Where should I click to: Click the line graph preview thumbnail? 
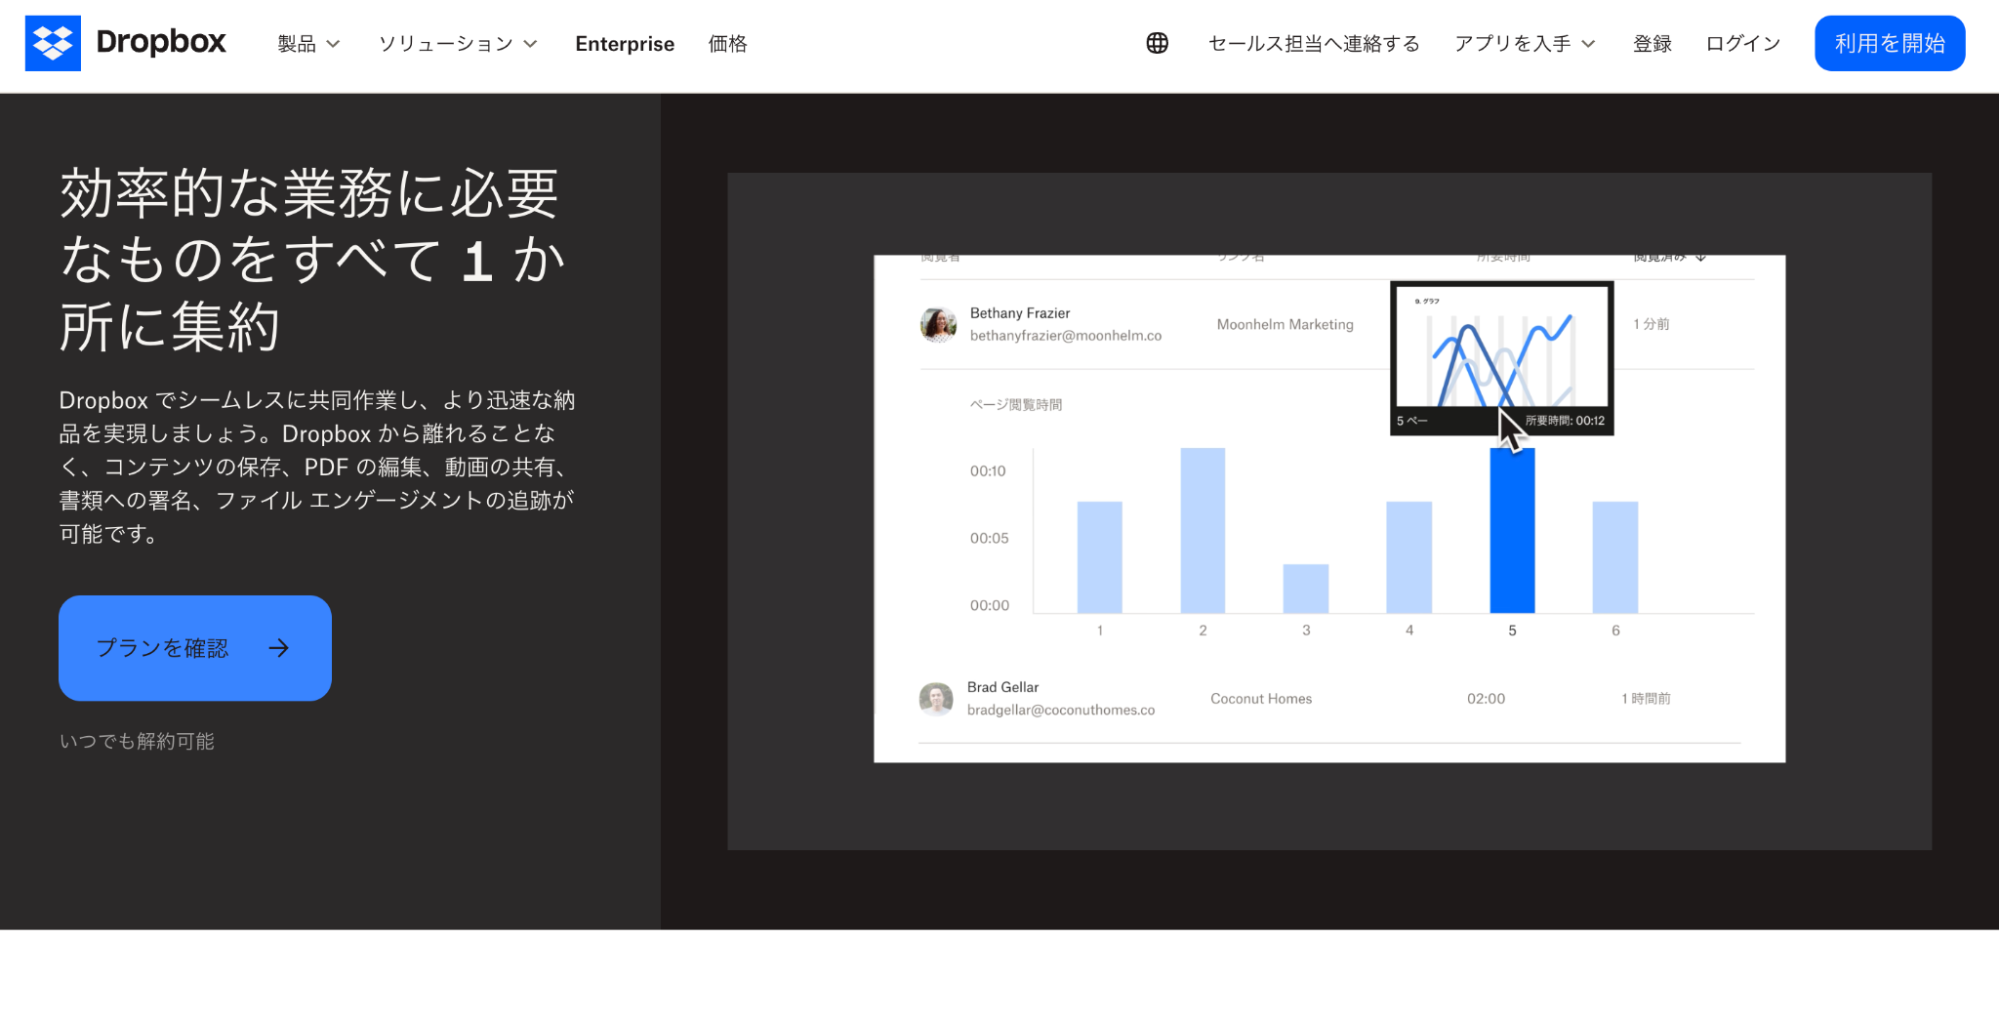coord(1501,350)
